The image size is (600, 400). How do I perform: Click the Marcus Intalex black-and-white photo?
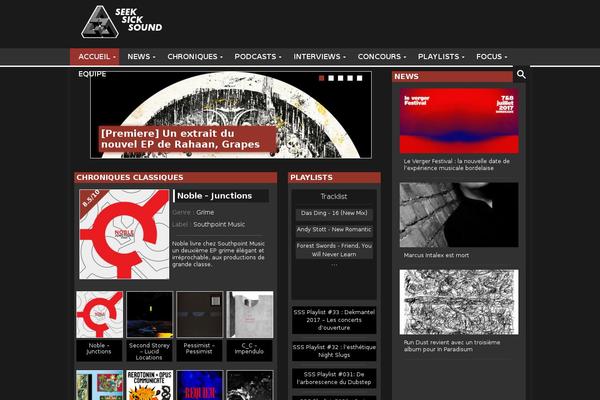click(x=459, y=215)
